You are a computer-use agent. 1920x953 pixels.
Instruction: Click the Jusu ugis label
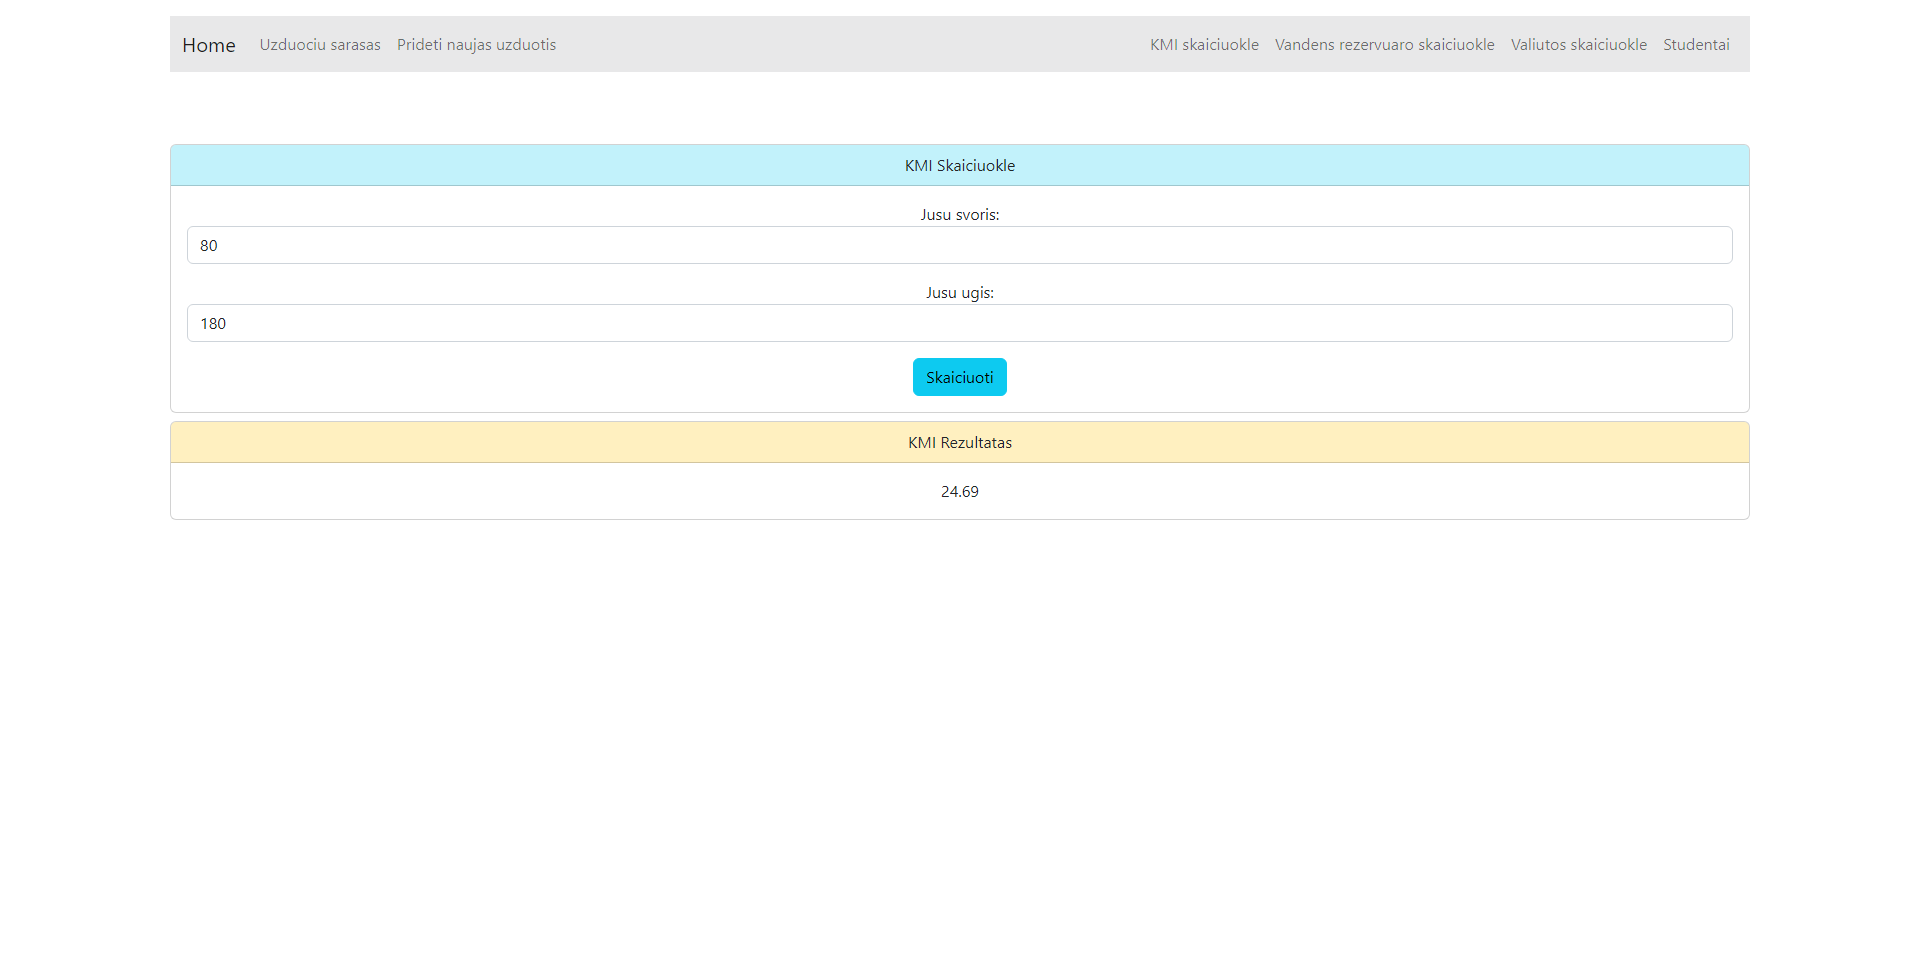(959, 292)
